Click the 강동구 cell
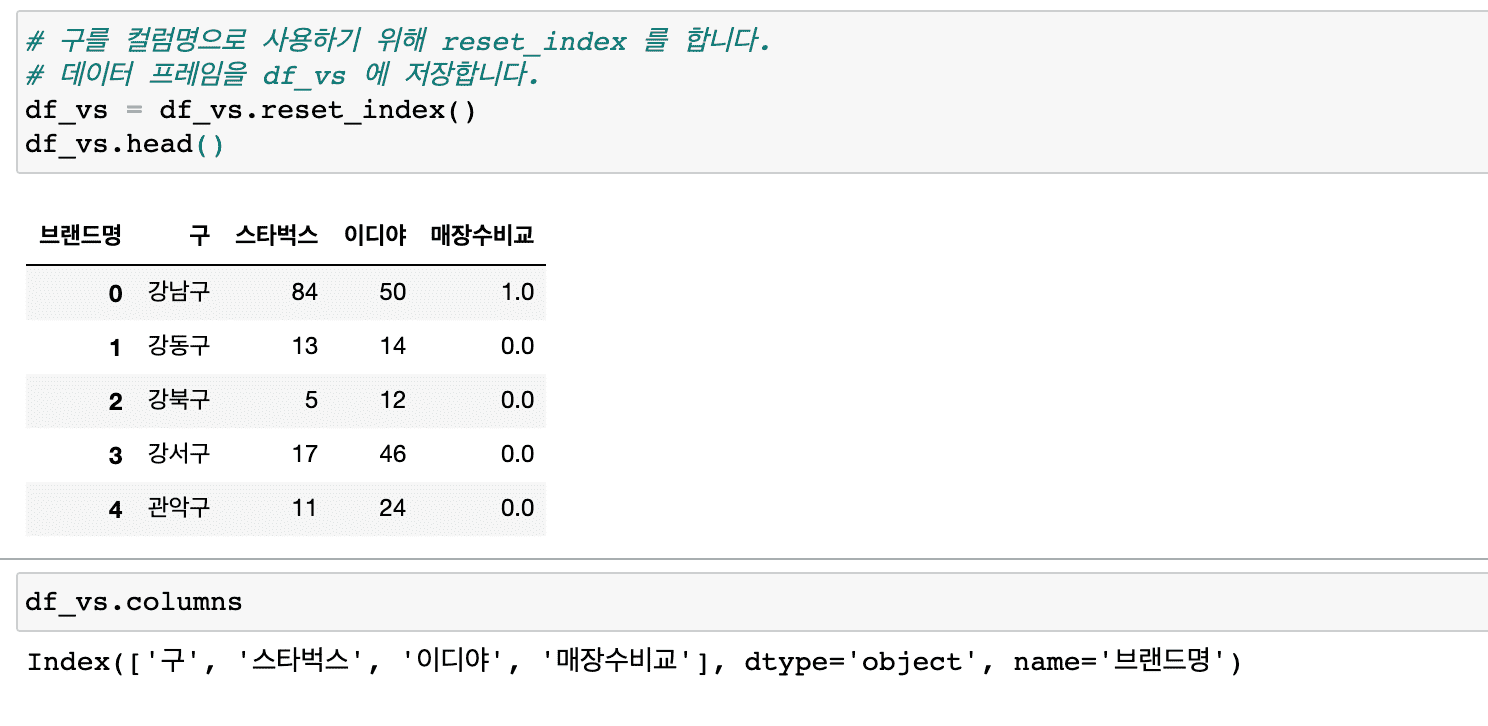This screenshot has width=1488, height=726. click(x=179, y=346)
